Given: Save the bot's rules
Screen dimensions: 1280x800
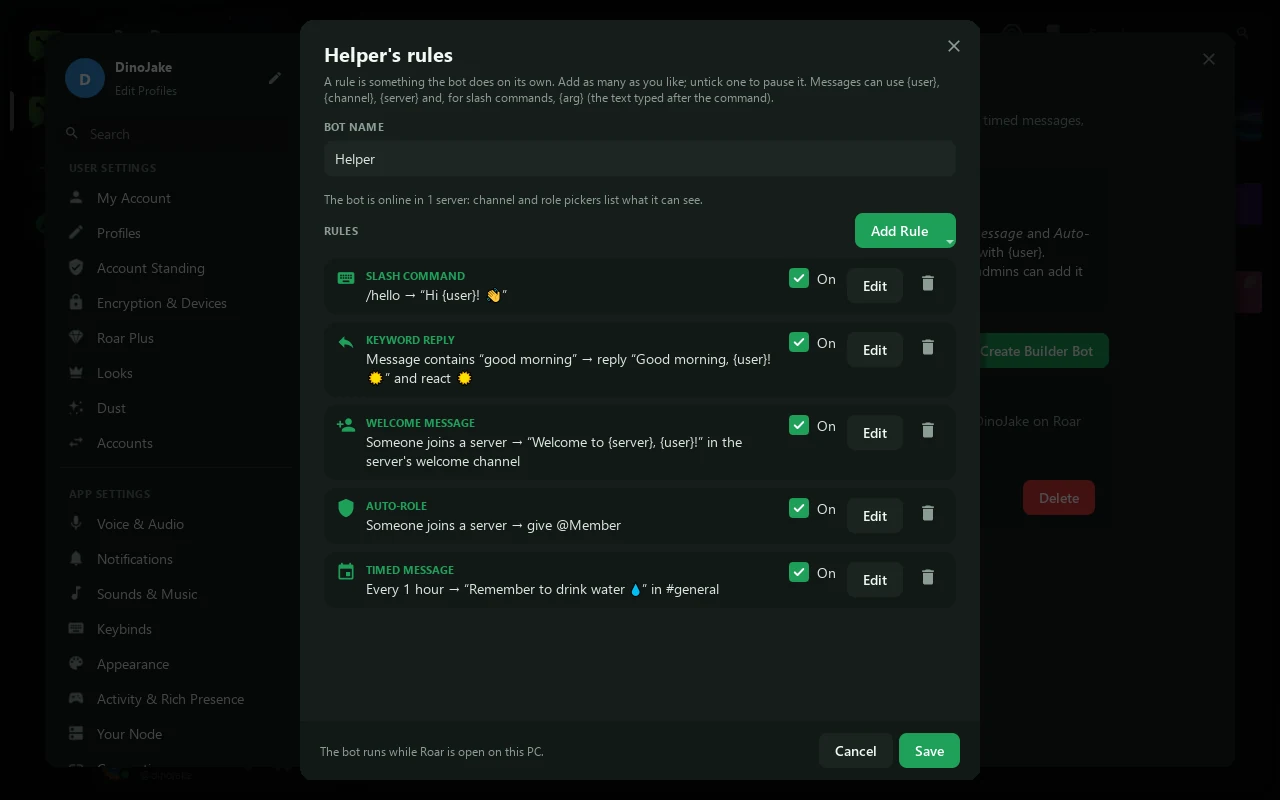Looking at the screenshot, I should (929, 751).
